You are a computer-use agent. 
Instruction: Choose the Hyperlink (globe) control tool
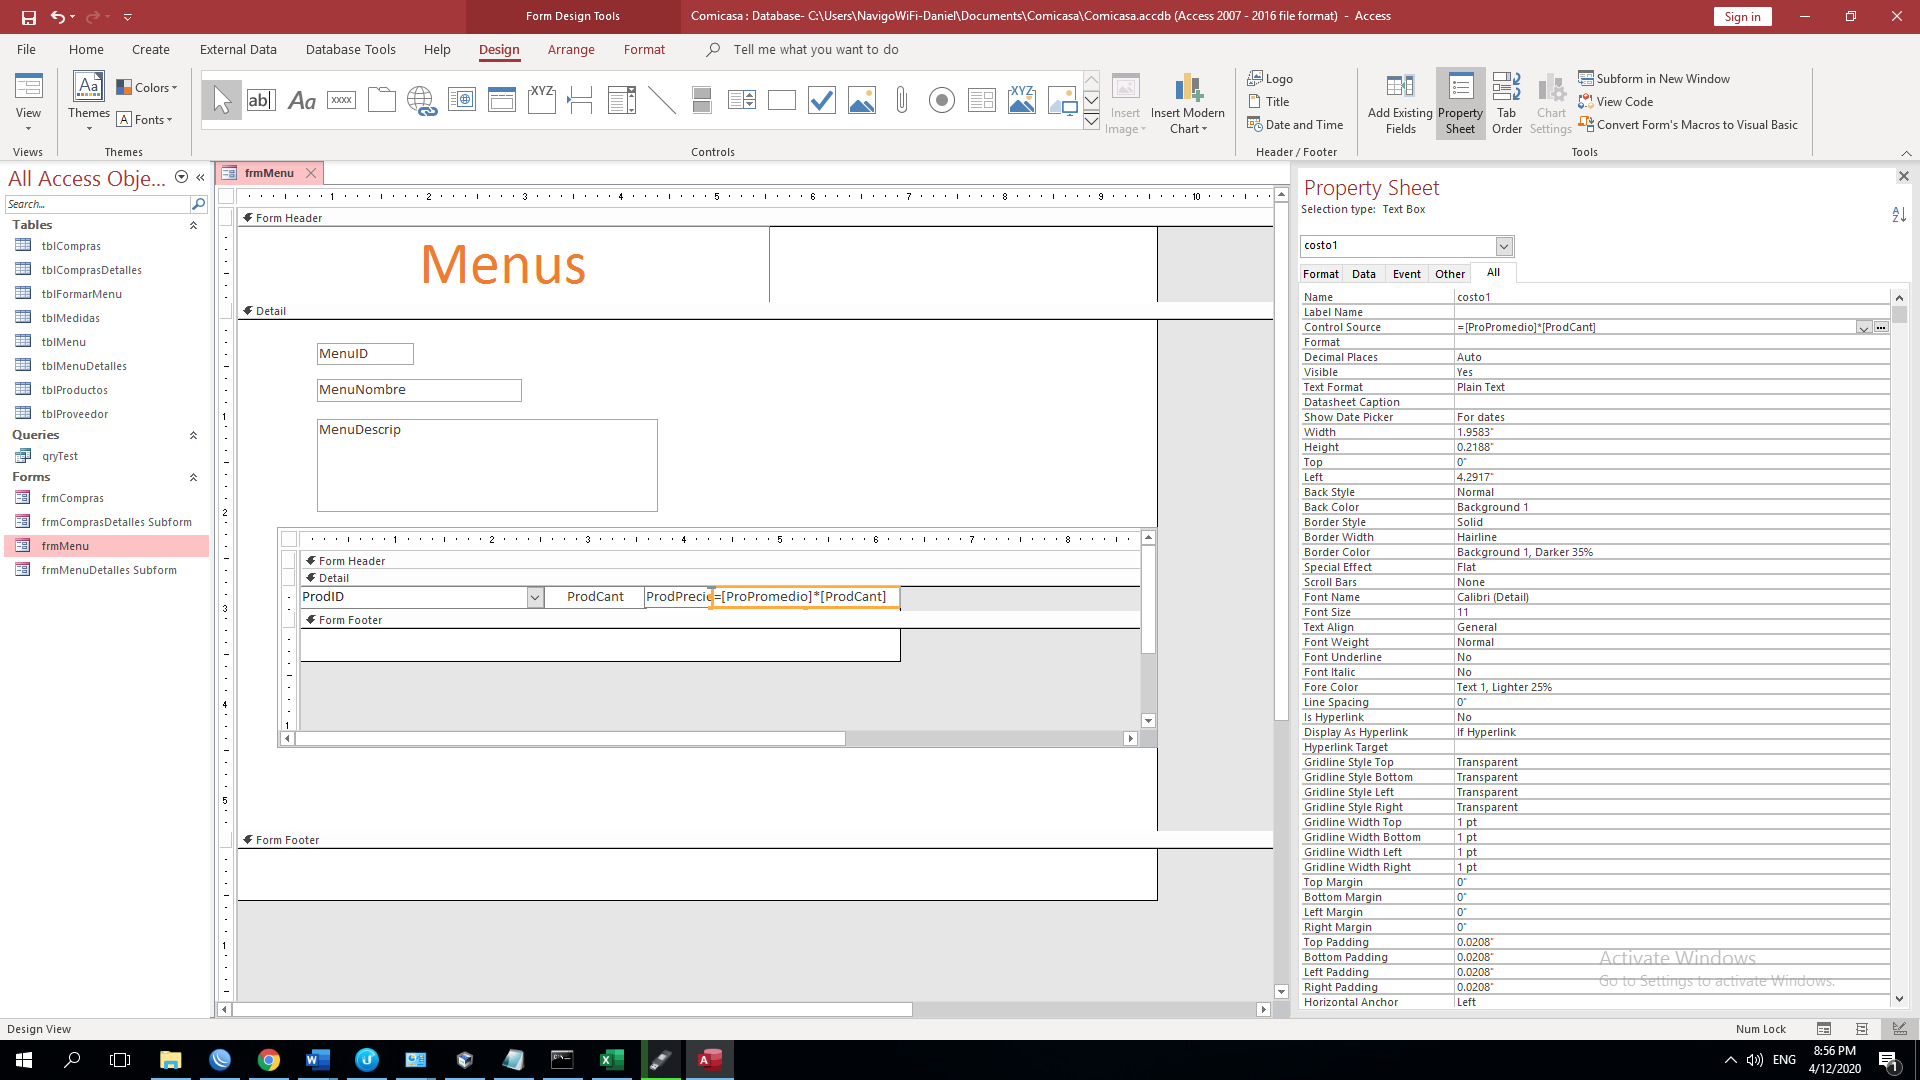tap(421, 100)
